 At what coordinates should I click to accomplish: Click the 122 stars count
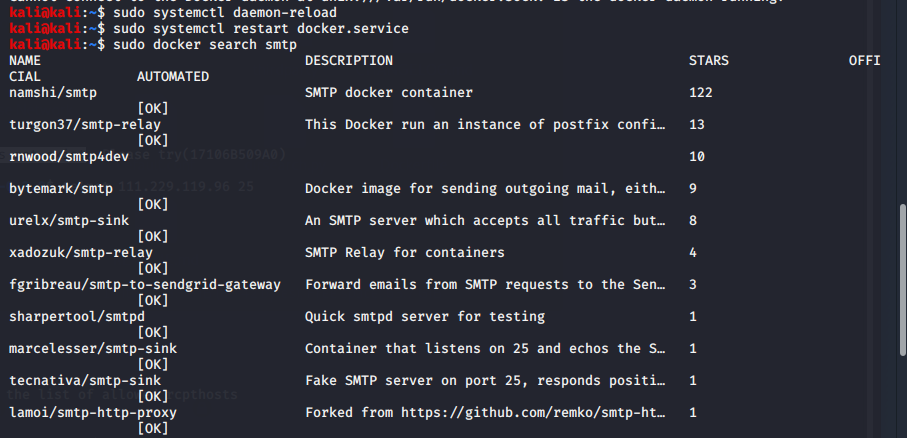tap(701, 93)
